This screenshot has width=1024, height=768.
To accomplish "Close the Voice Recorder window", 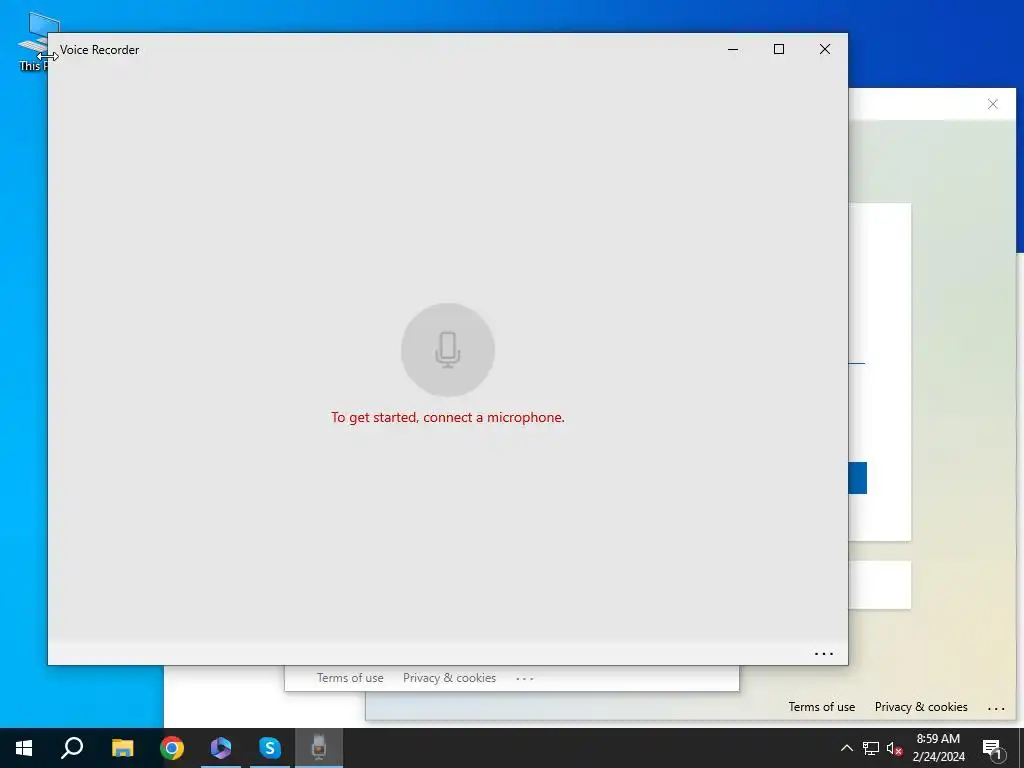I will click(825, 50).
